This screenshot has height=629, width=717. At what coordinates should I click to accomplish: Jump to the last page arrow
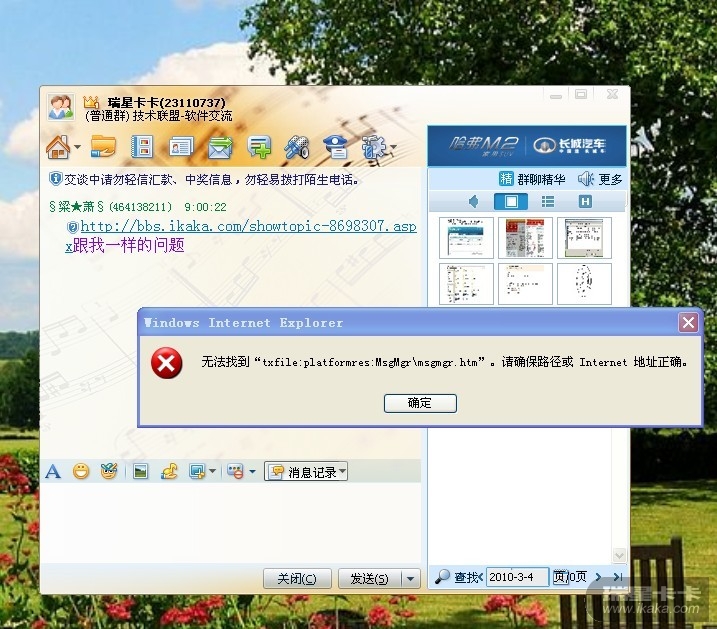[x=618, y=577]
